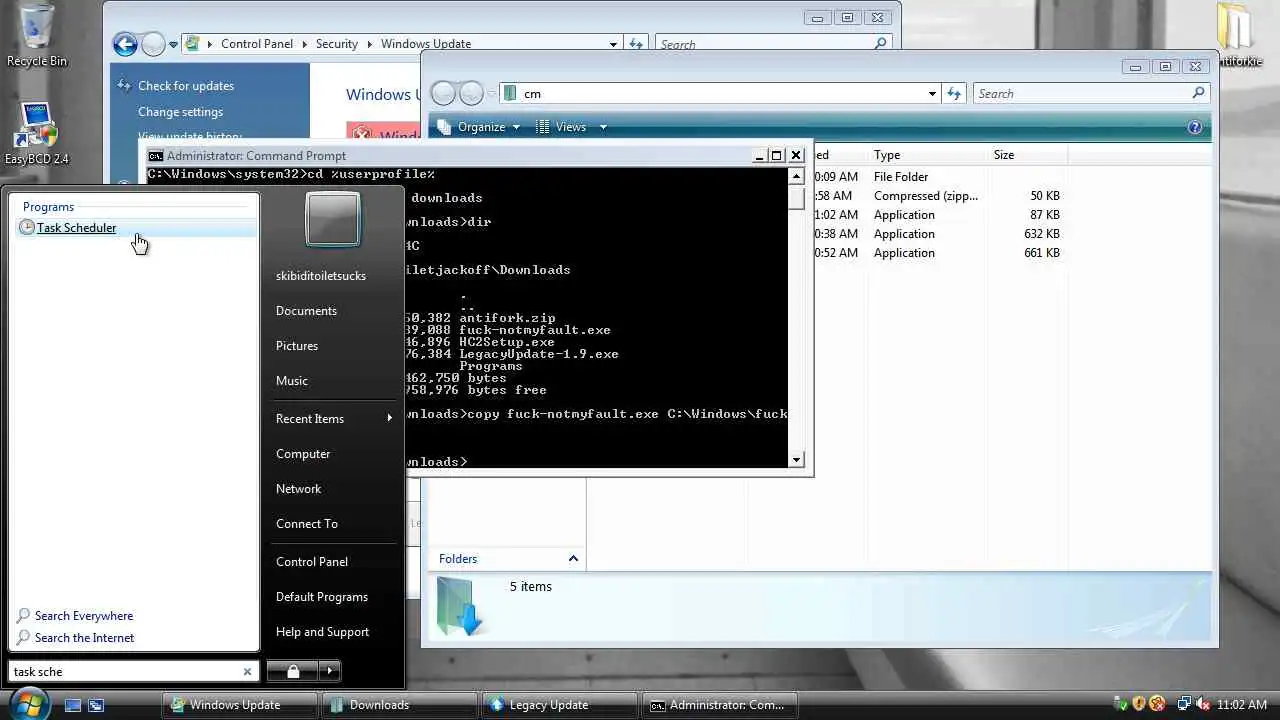Click the Switch between windows quick launch icon
This screenshot has height=720, width=1280.
click(x=96, y=705)
